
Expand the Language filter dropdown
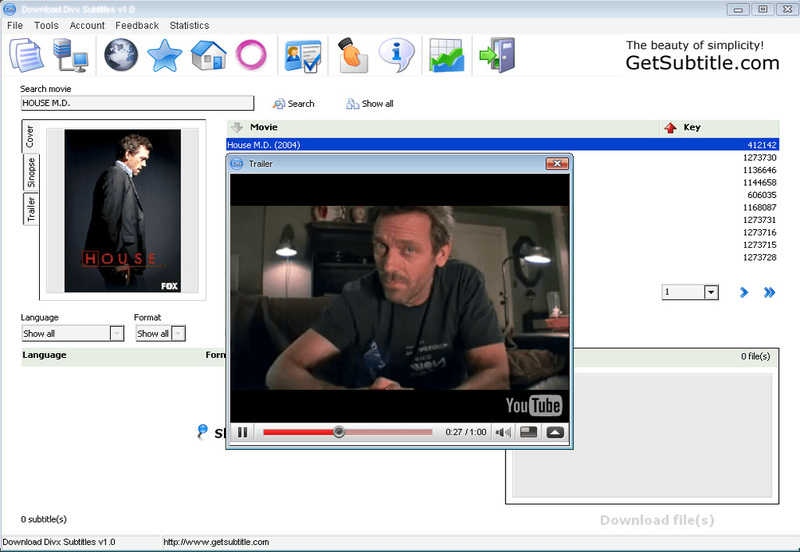[x=117, y=333]
